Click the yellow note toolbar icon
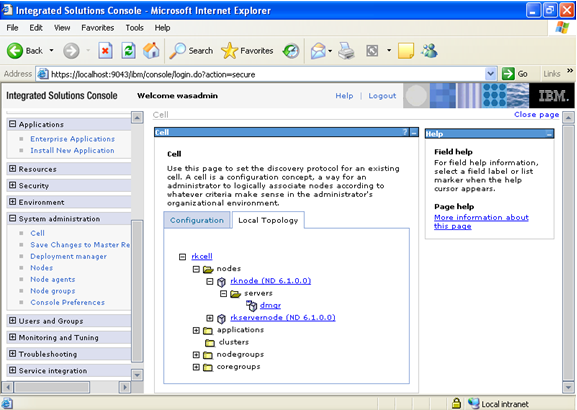 [x=406, y=50]
